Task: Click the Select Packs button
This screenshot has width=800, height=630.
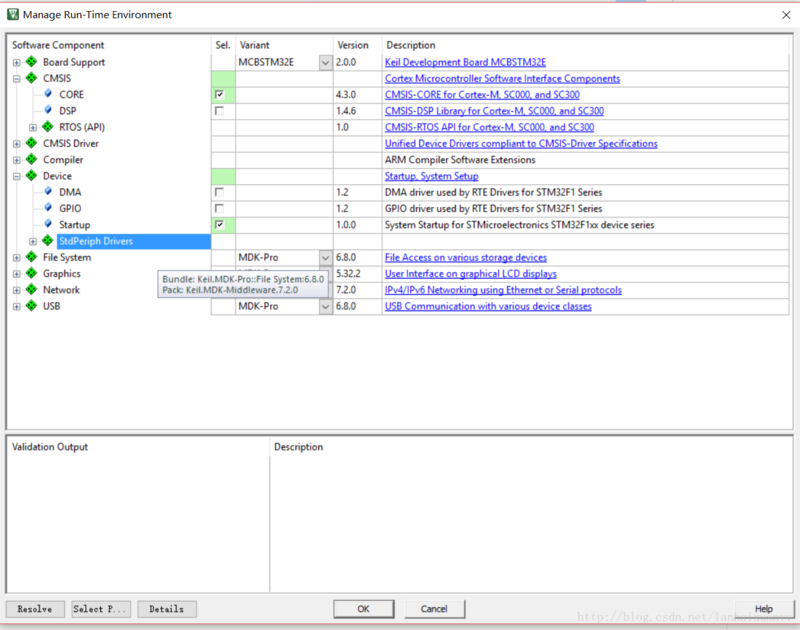Action: [101, 609]
